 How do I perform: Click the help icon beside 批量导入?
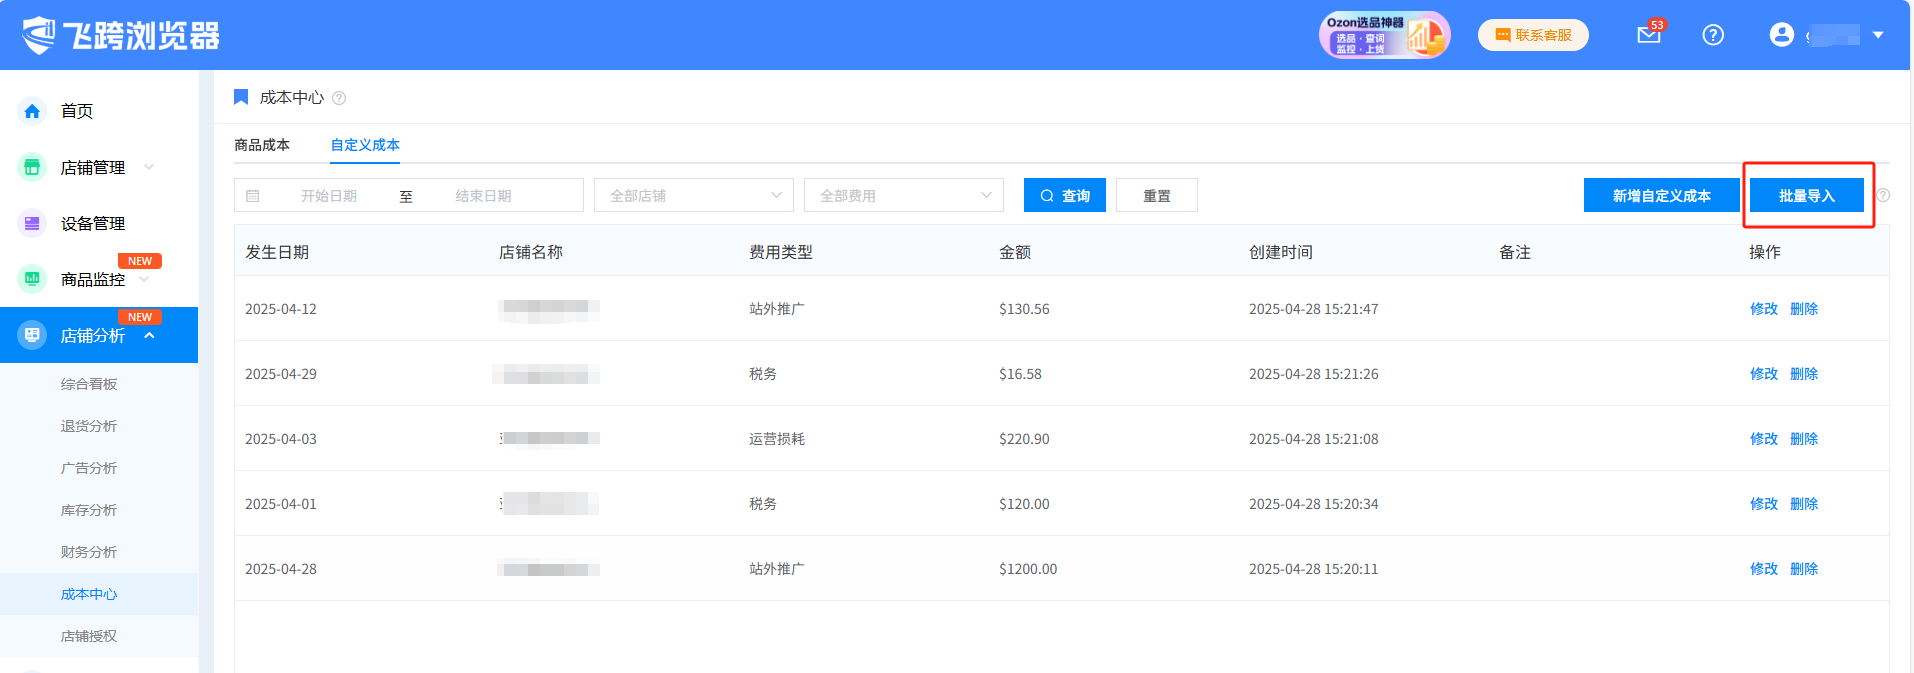[1883, 195]
